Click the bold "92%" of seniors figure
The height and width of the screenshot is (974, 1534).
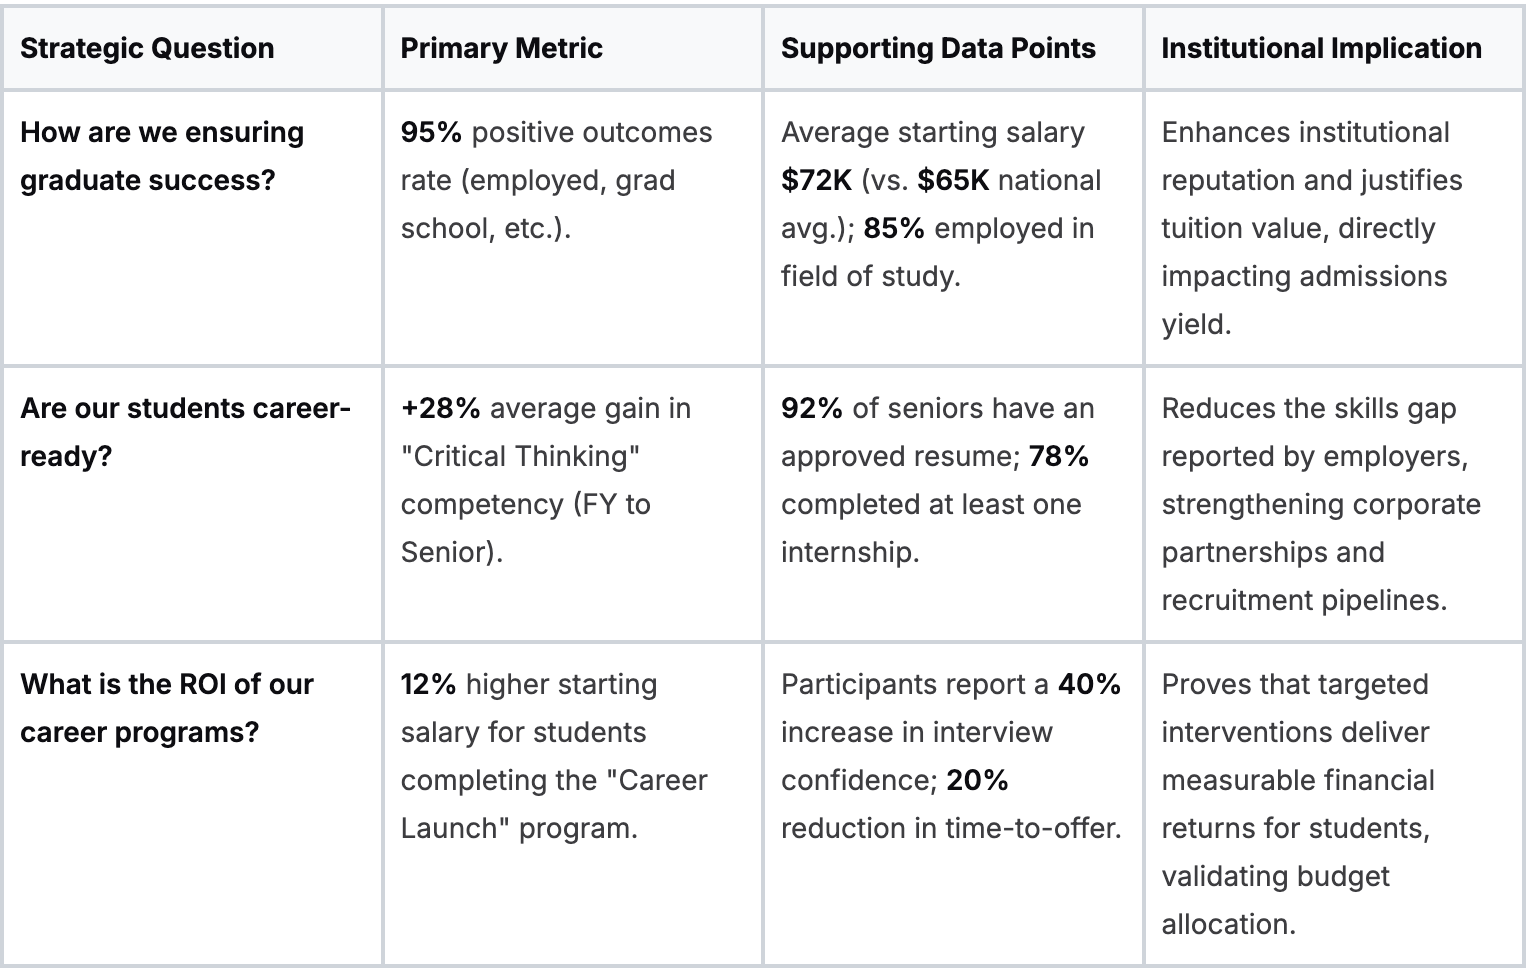point(812,409)
